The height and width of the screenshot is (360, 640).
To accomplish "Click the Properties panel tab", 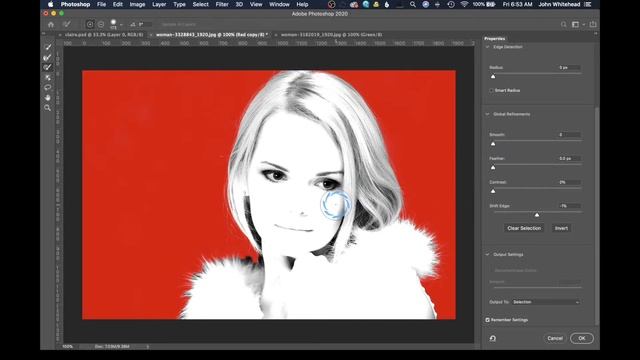I will point(495,39).
